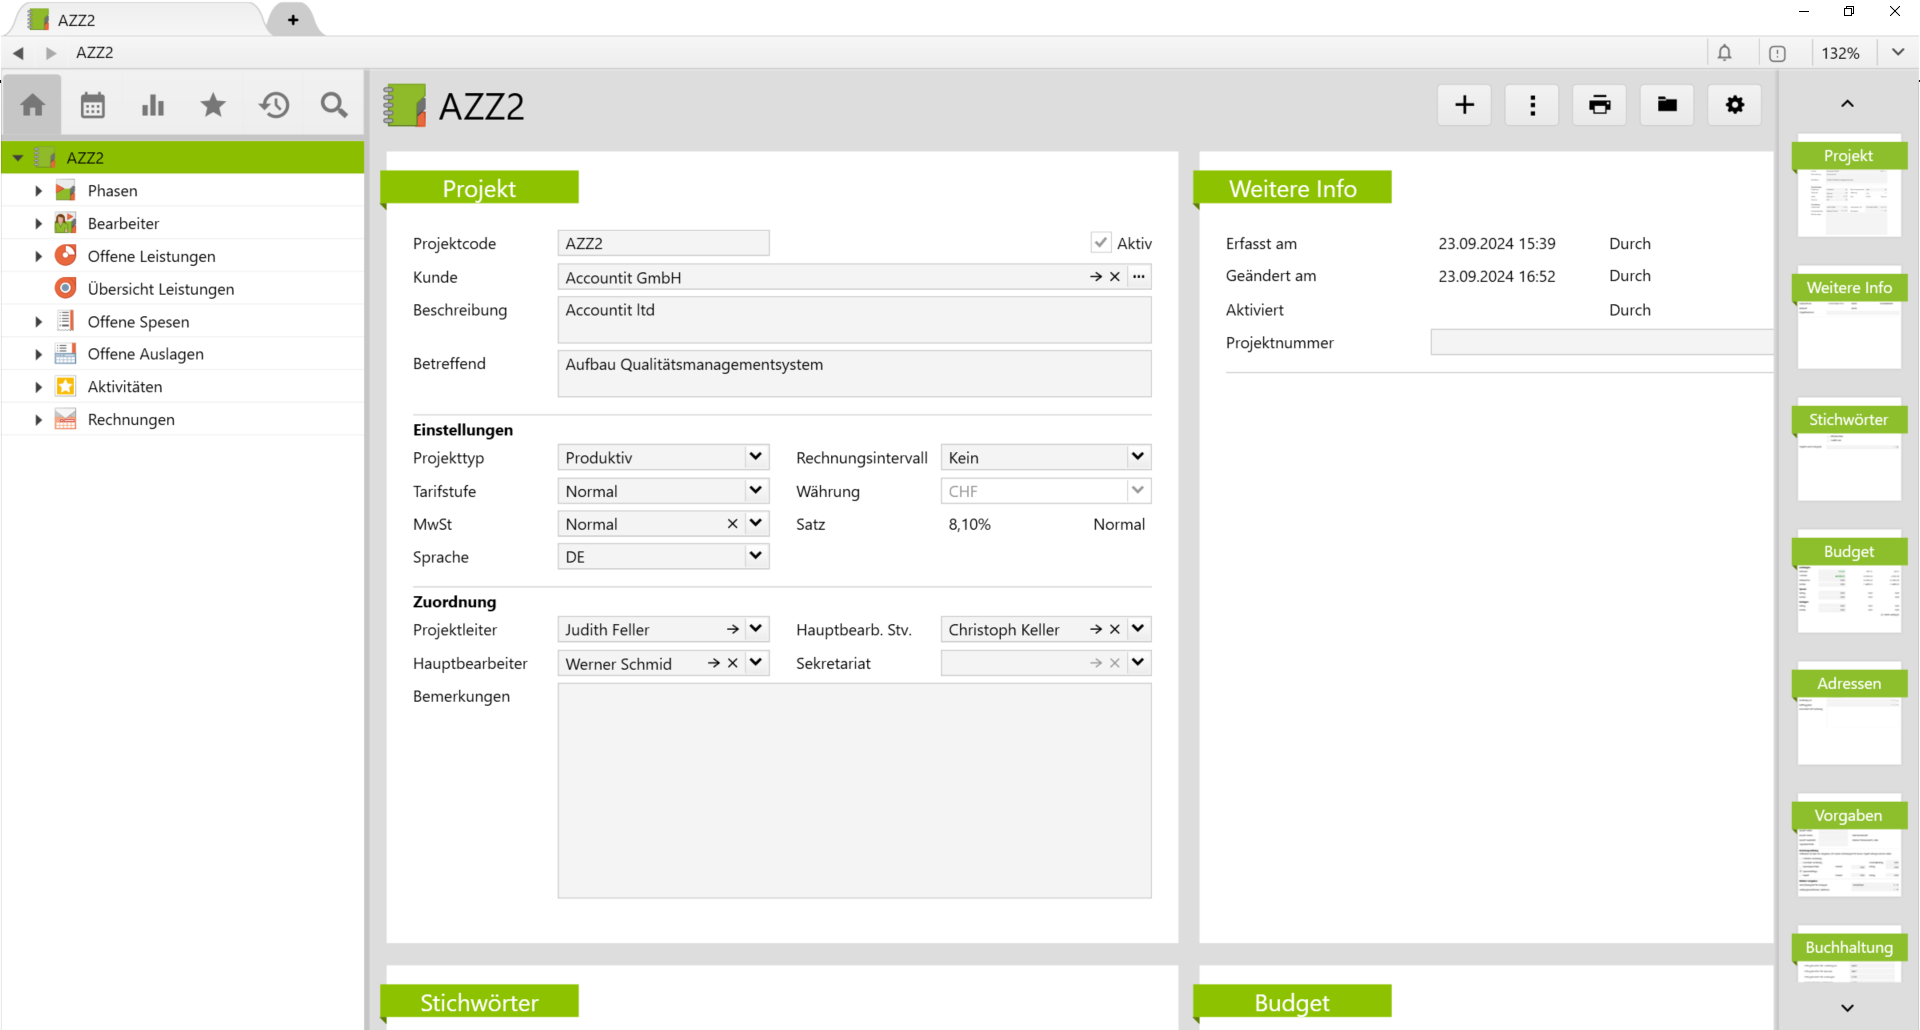Viewport: 1920px width, 1030px height.
Task: Toggle the Aktiv checkbox
Action: (1101, 243)
